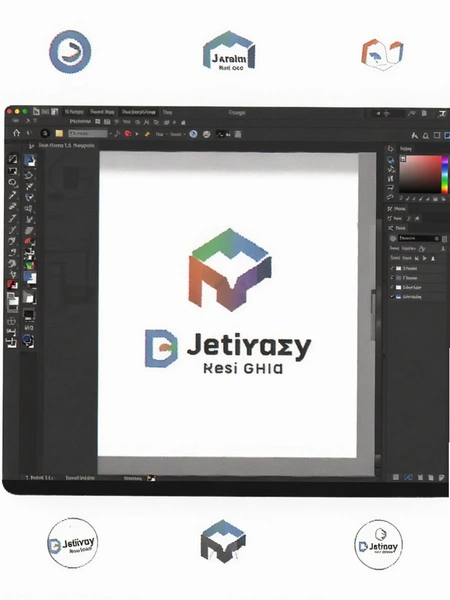Select the polygon tool in tool panel
The width and height of the screenshot is (450, 600).
point(29,175)
